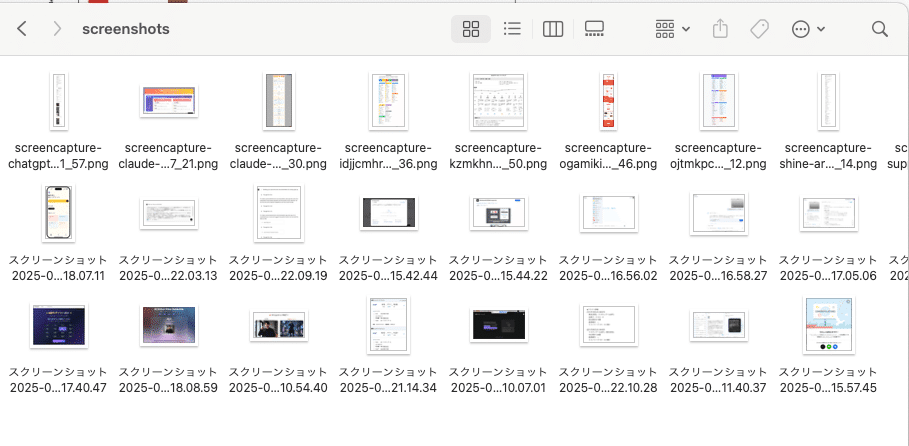Select the screencapture-kzmkhn file thumbnail

coord(498,100)
